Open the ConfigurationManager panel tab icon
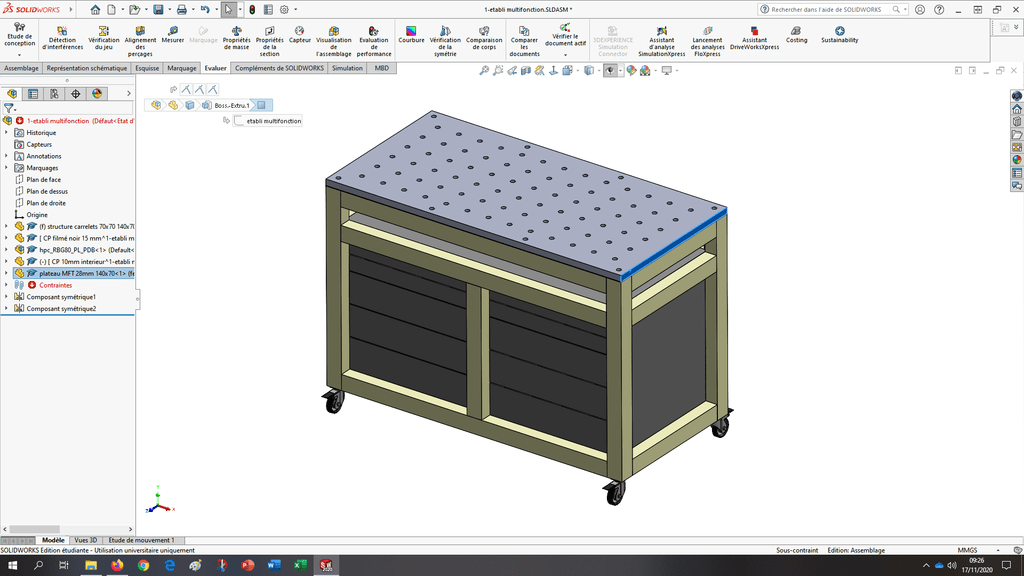The height and width of the screenshot is (576, 1024). (54, 94)
